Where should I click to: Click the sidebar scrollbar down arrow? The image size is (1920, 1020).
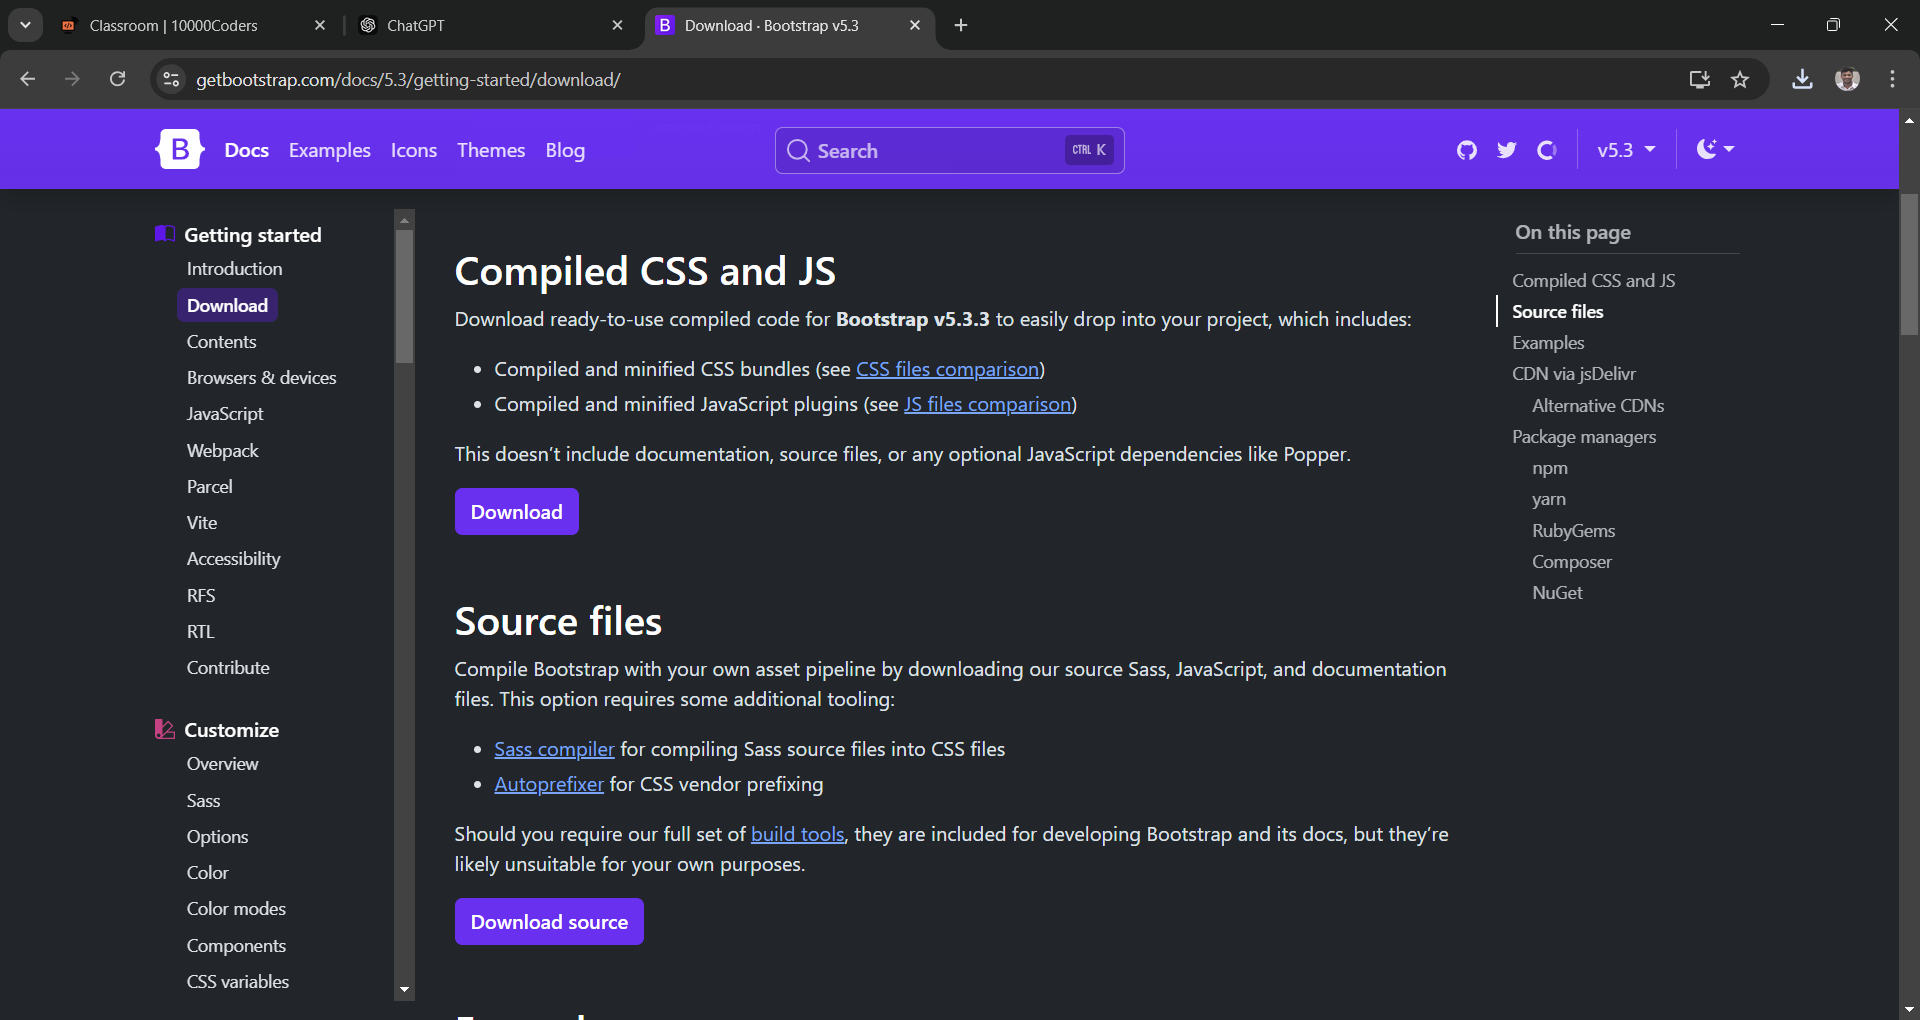tap(404, 990)
